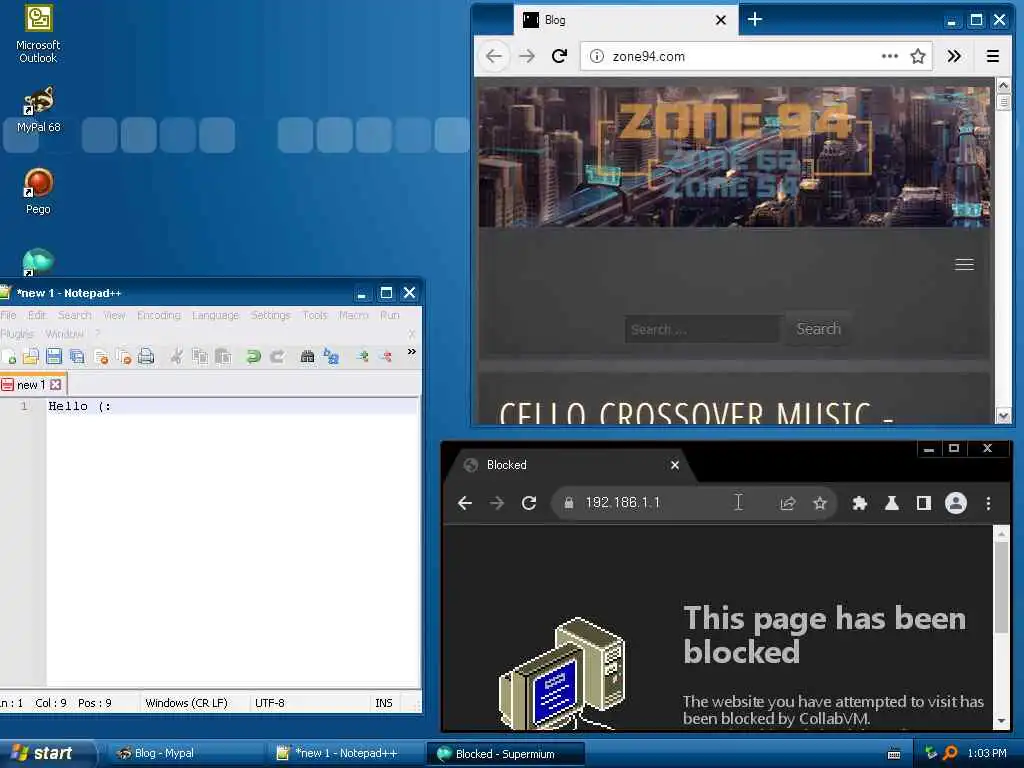Open the File menu in Notepad++

8,315
